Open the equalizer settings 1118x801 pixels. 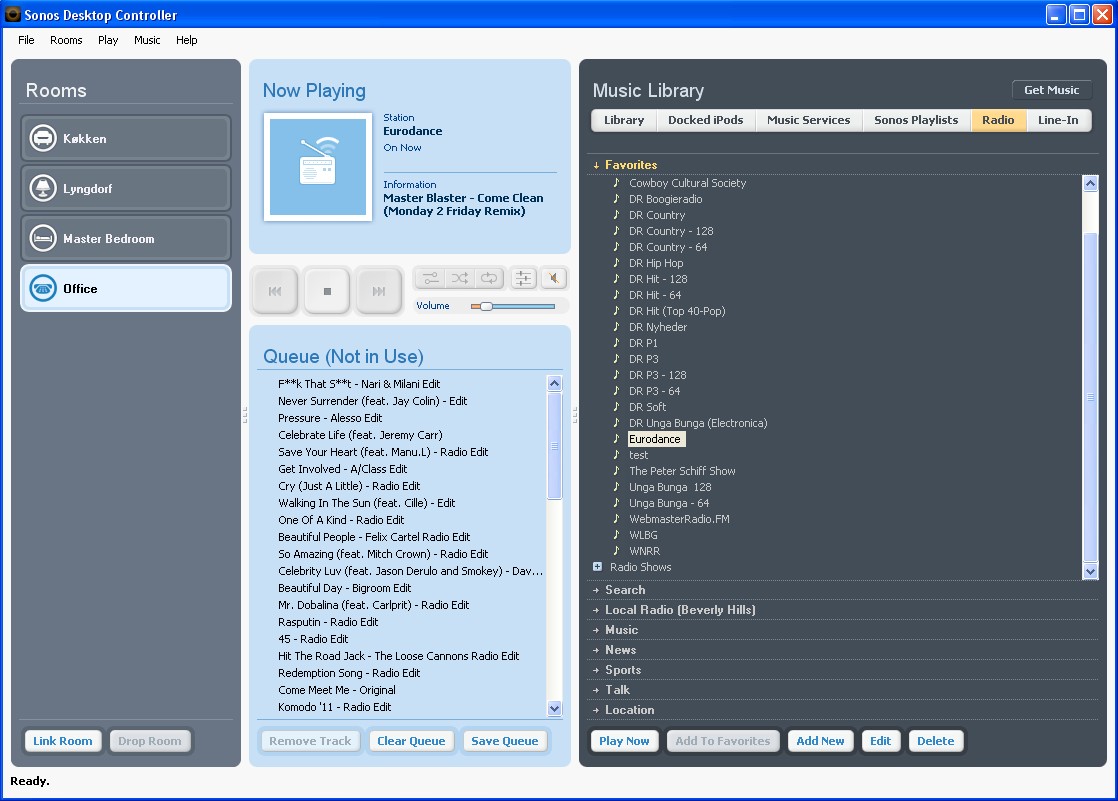523,278
